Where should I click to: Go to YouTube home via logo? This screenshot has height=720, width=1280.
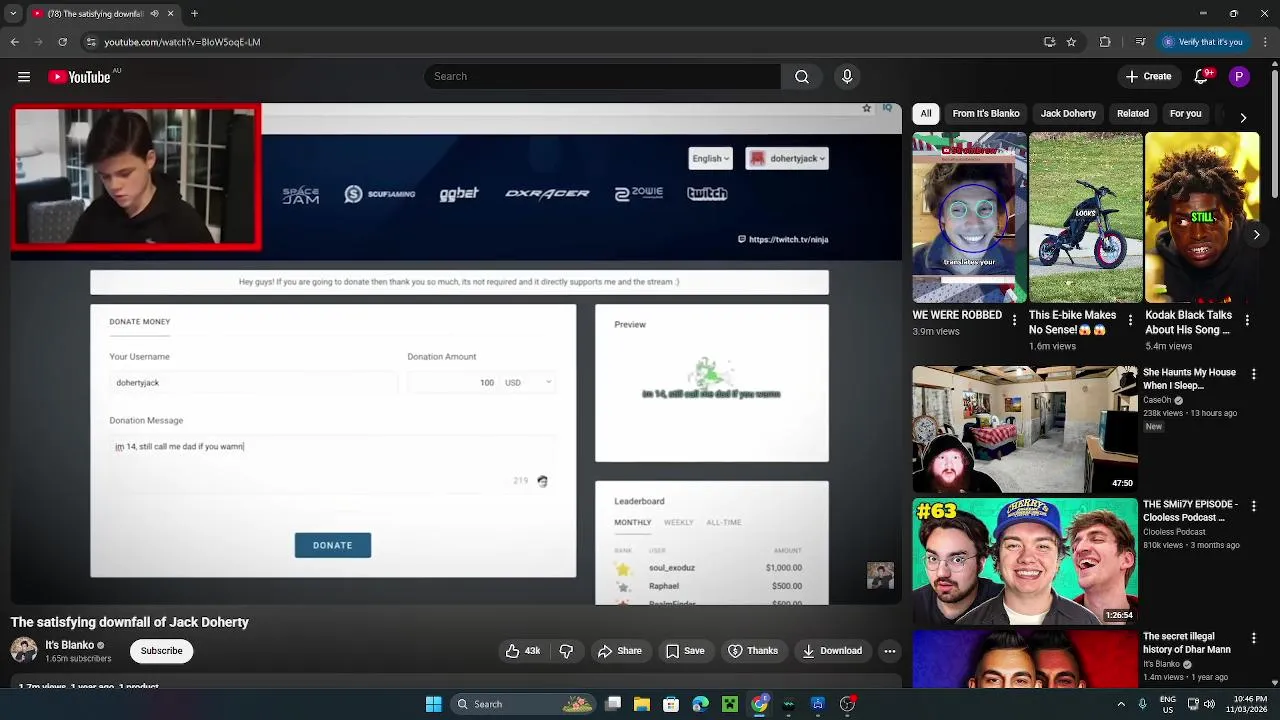tap(79, 77)
